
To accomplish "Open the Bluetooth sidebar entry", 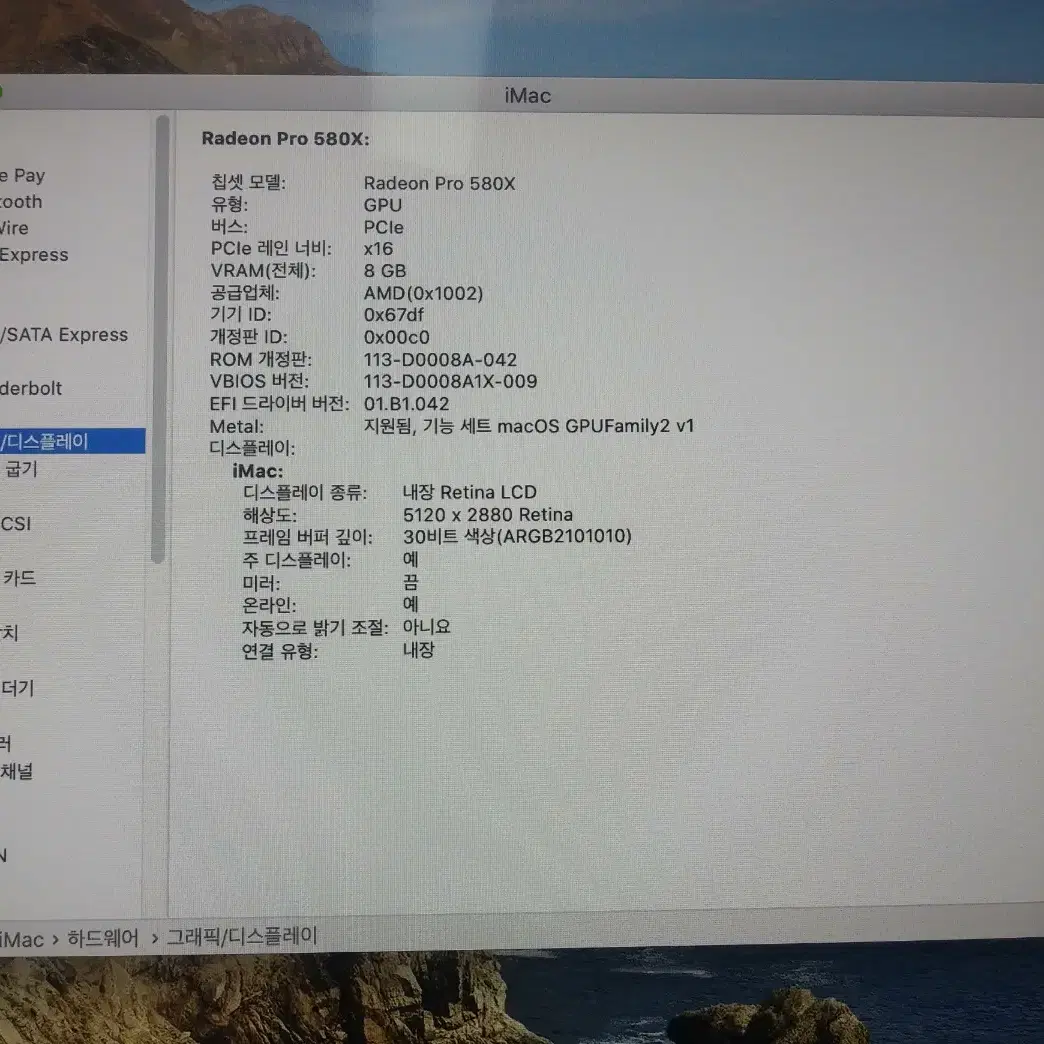I will 21,202.
